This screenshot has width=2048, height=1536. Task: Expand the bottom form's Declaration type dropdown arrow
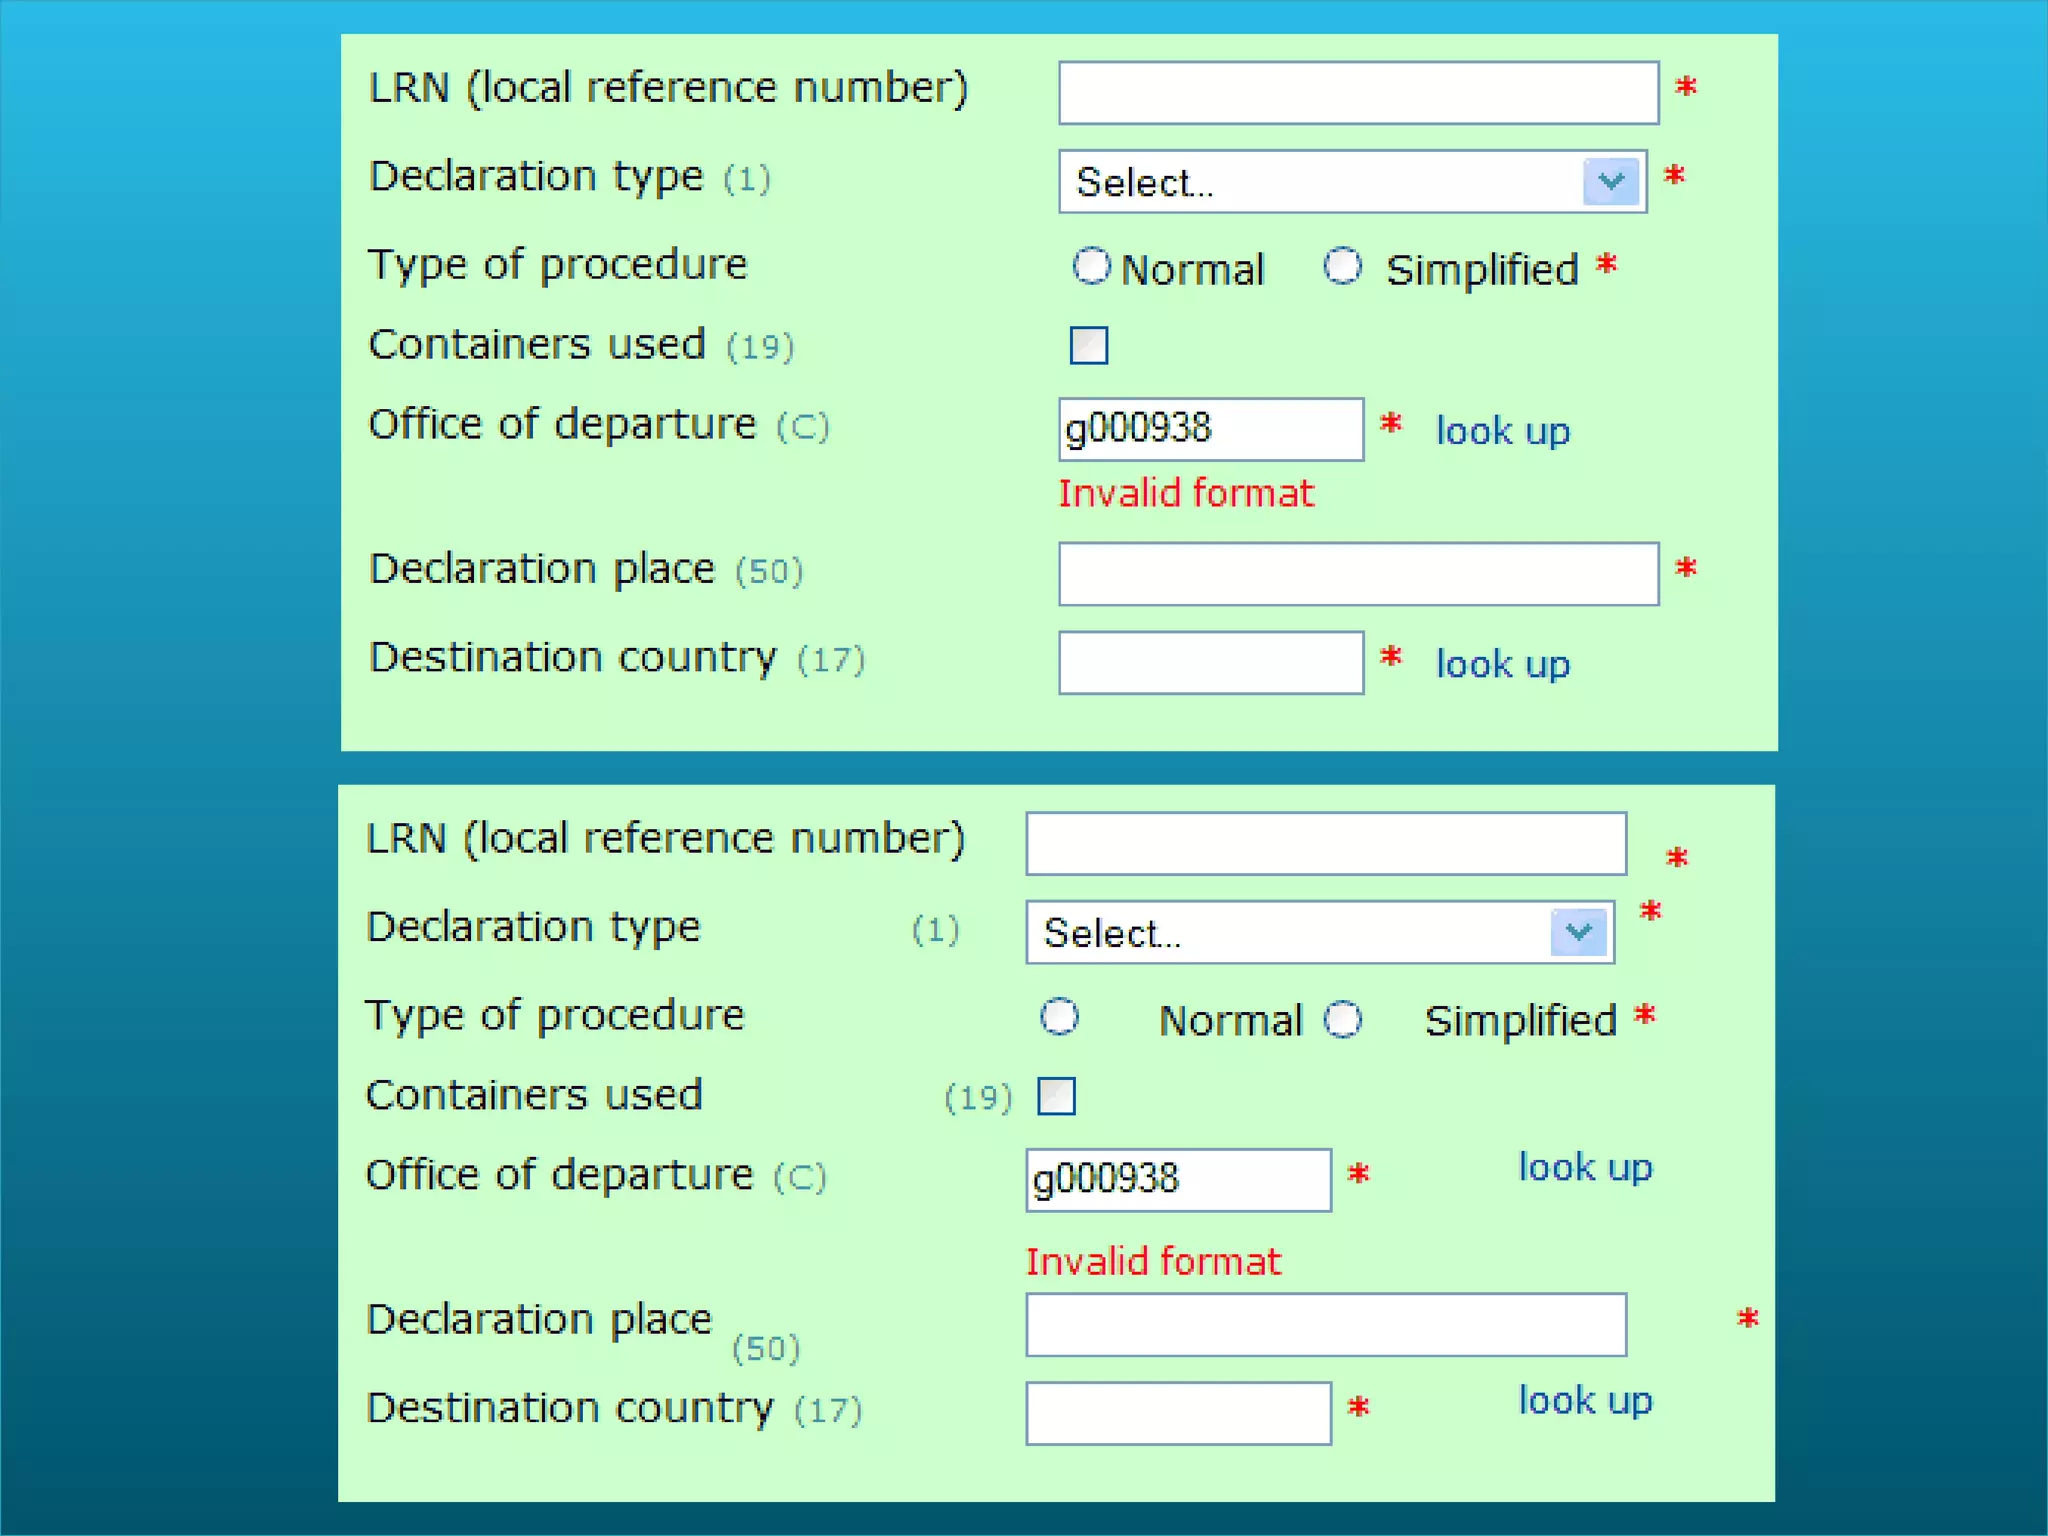click(x=1578, y=933)
